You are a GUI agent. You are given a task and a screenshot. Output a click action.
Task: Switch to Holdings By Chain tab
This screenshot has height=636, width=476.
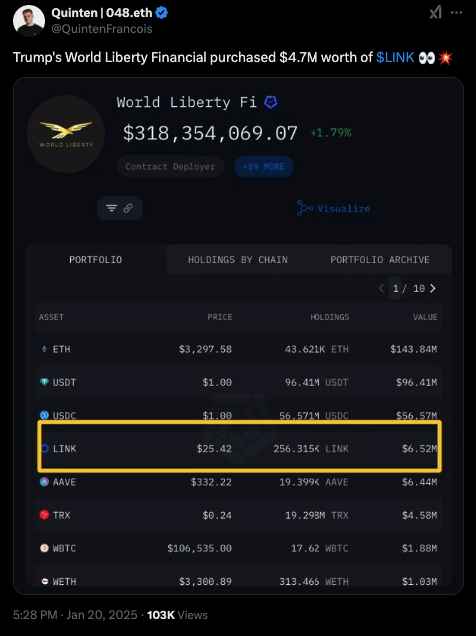[238, 260]
